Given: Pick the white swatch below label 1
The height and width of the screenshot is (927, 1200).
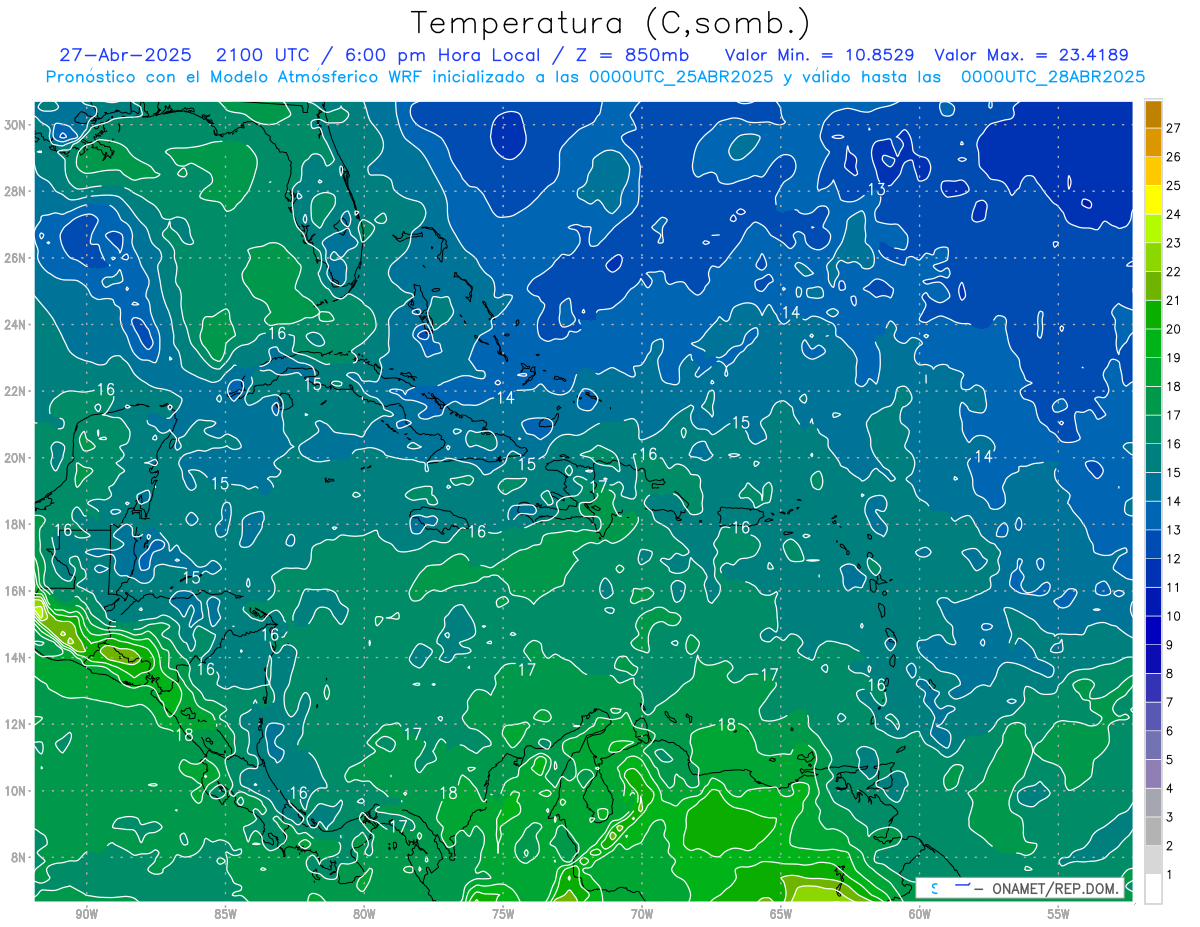Looking at the screenshot, I should click(1153, 889).
